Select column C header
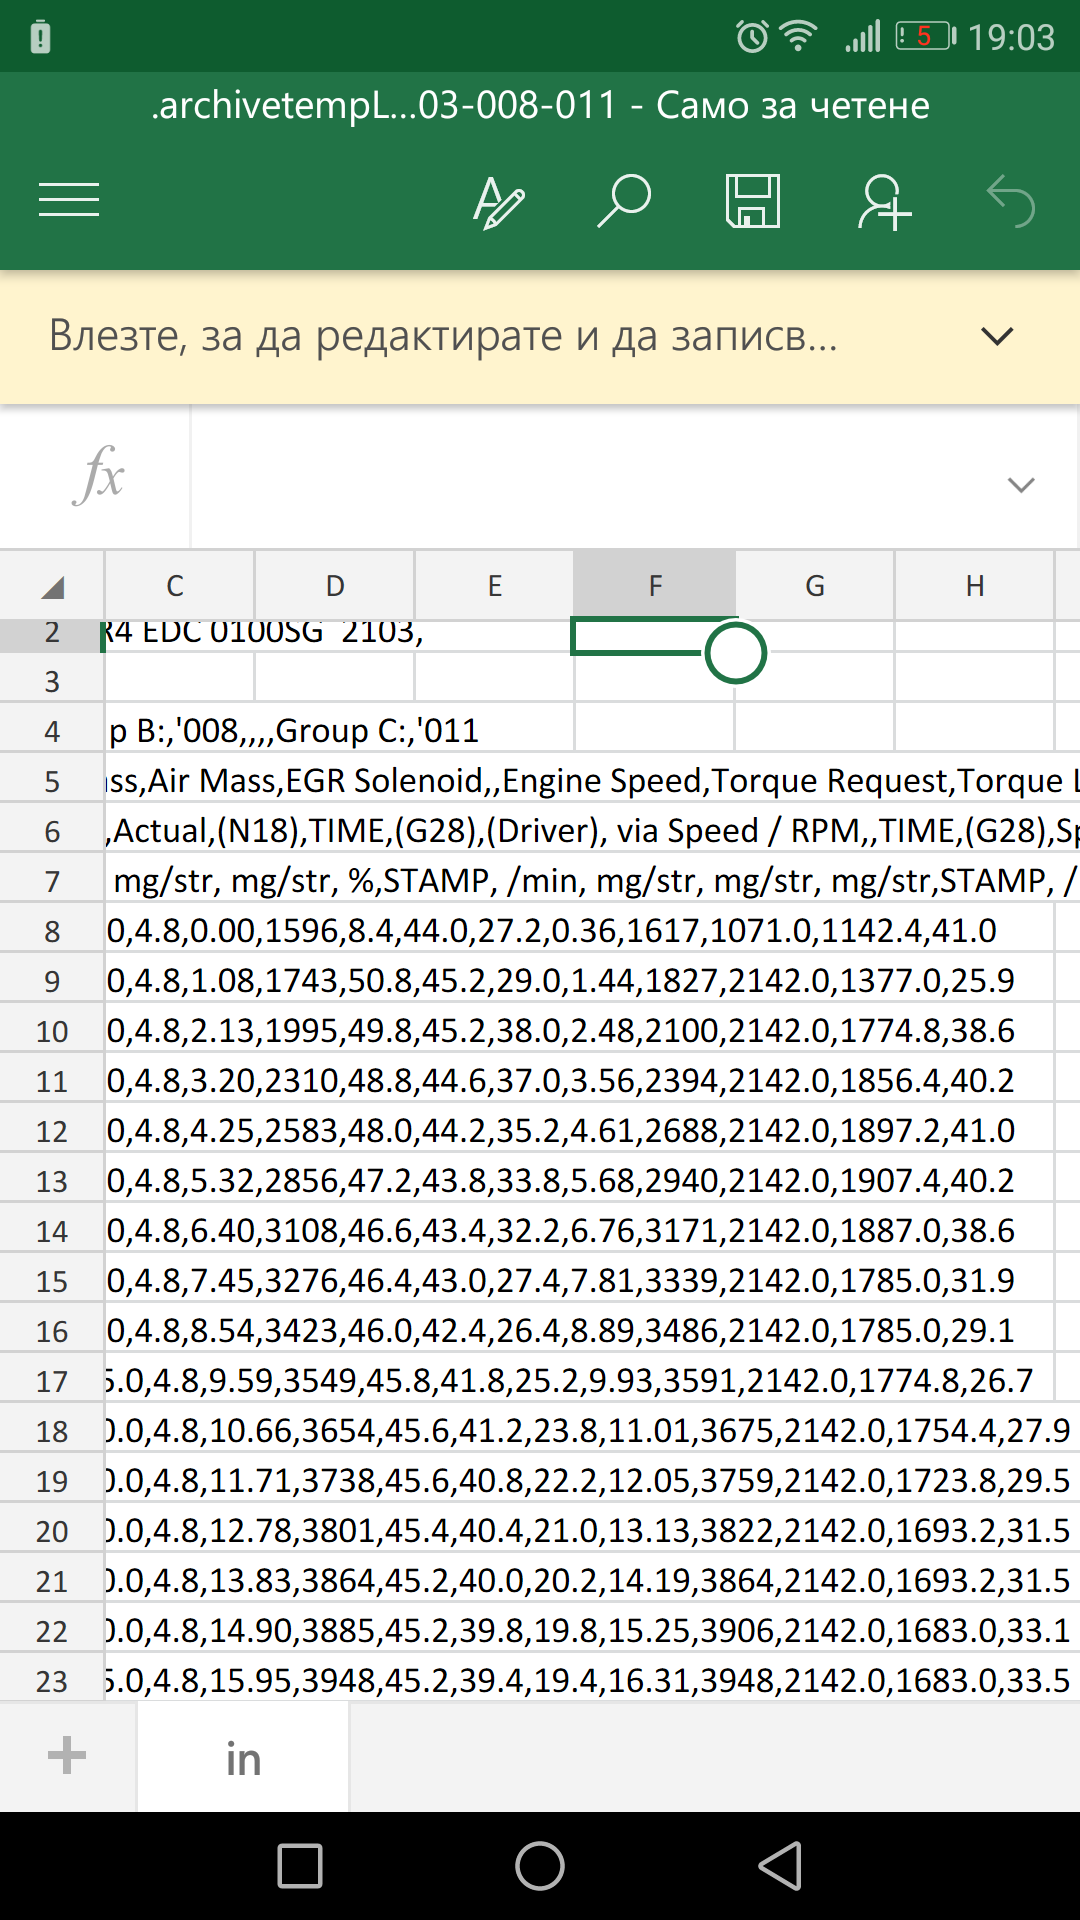The height and width of the screenshot is (1920, 1080). (x=175, y=586)
